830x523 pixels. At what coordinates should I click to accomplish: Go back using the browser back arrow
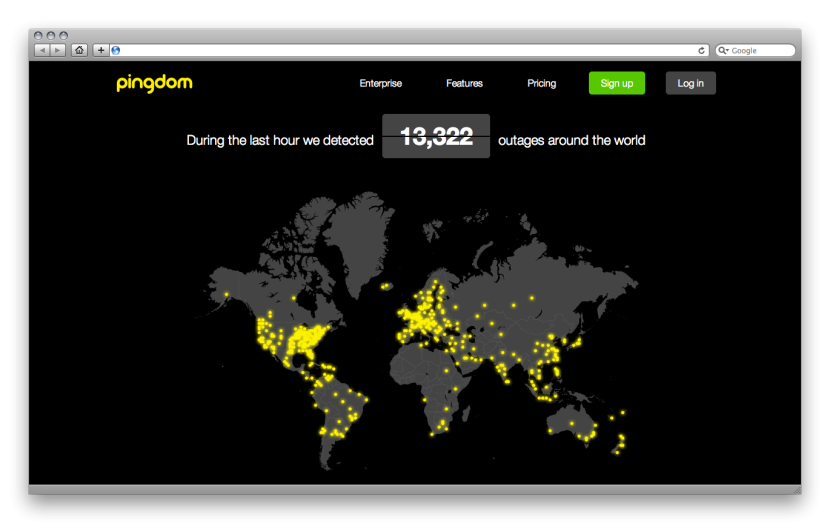click(x=42, y=50)
